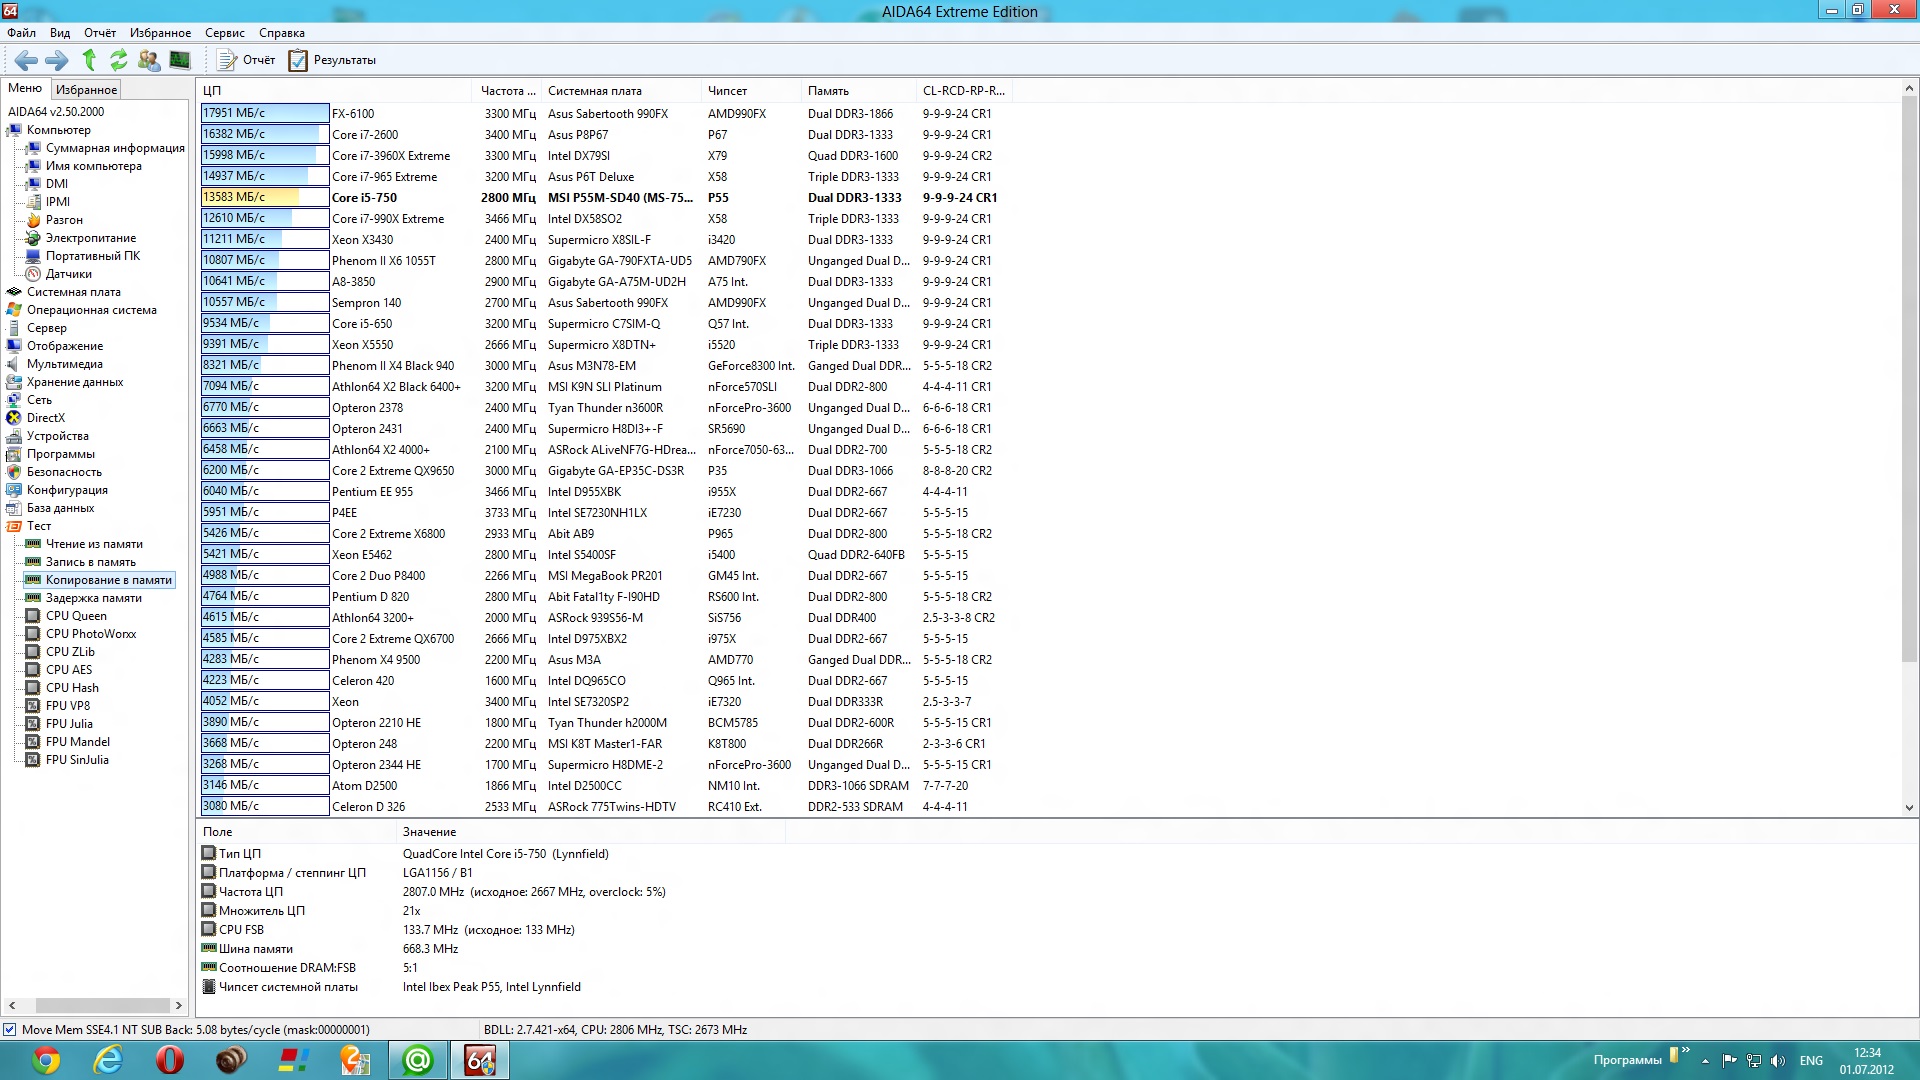
Task: Click the 13583 МБ/с yellow result bar
Action: [x=265, y=197]
